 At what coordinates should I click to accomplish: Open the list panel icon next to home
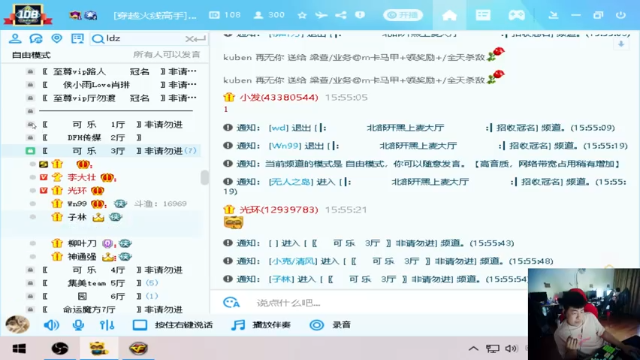point(483,15)
